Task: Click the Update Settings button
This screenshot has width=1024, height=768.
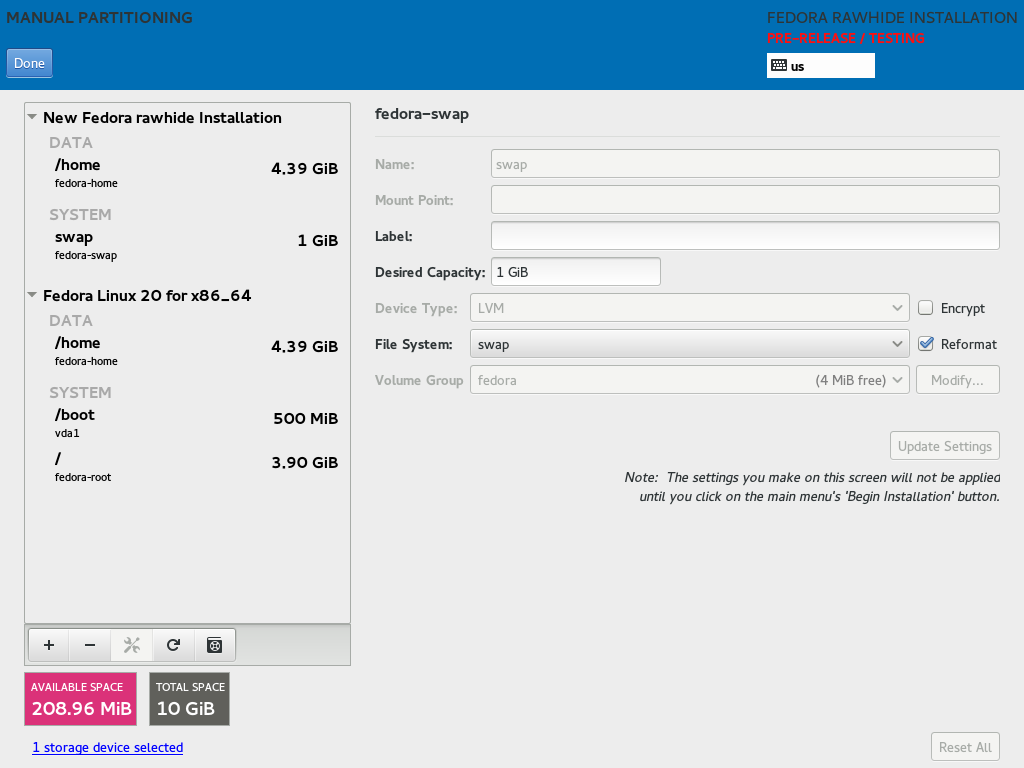Action: point(944,445)
